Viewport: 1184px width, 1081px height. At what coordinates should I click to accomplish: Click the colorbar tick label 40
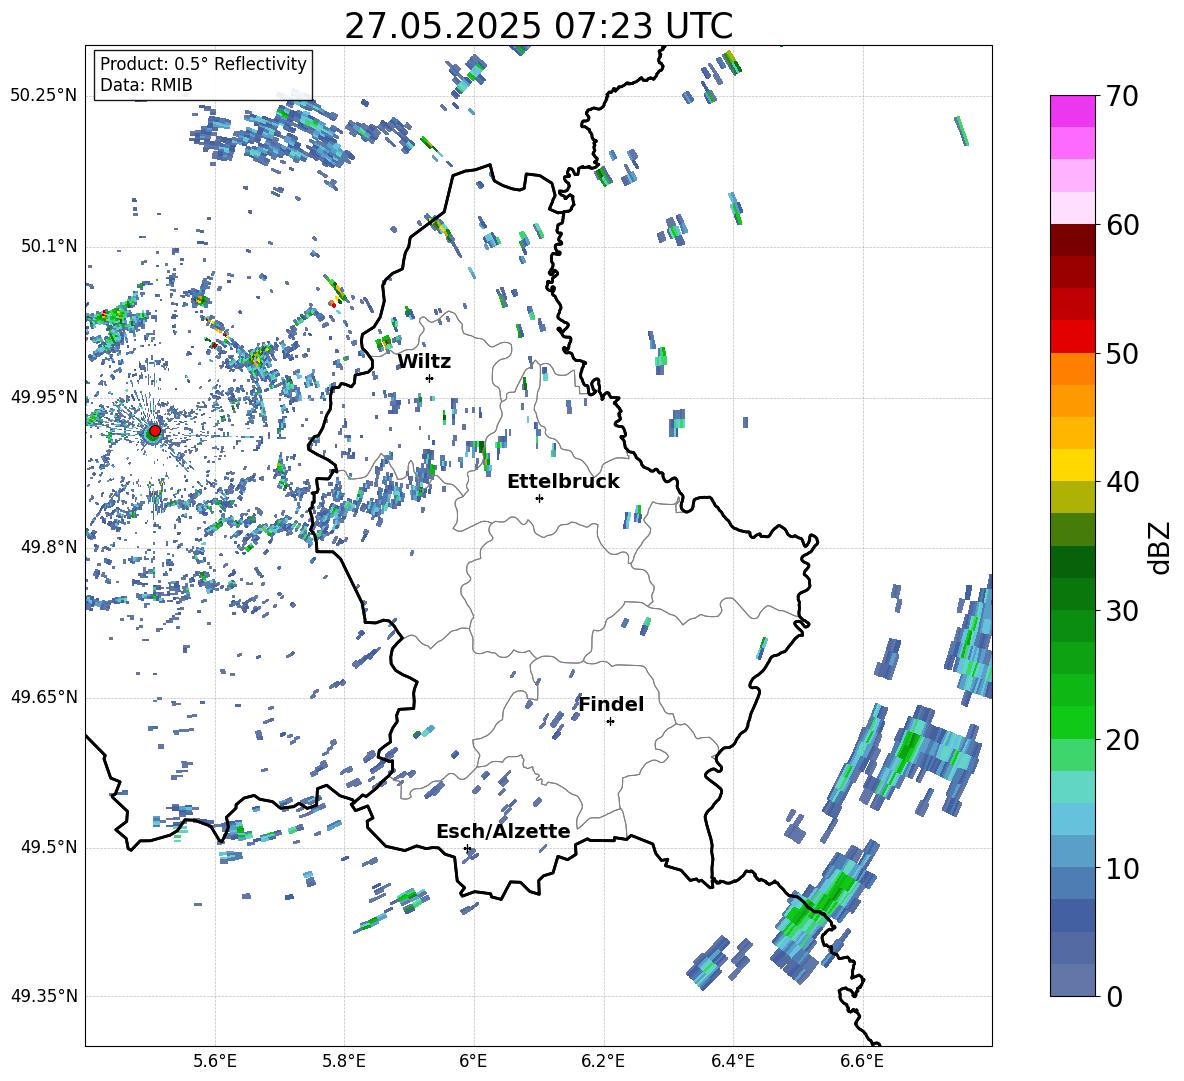[x=1123, y=482]
